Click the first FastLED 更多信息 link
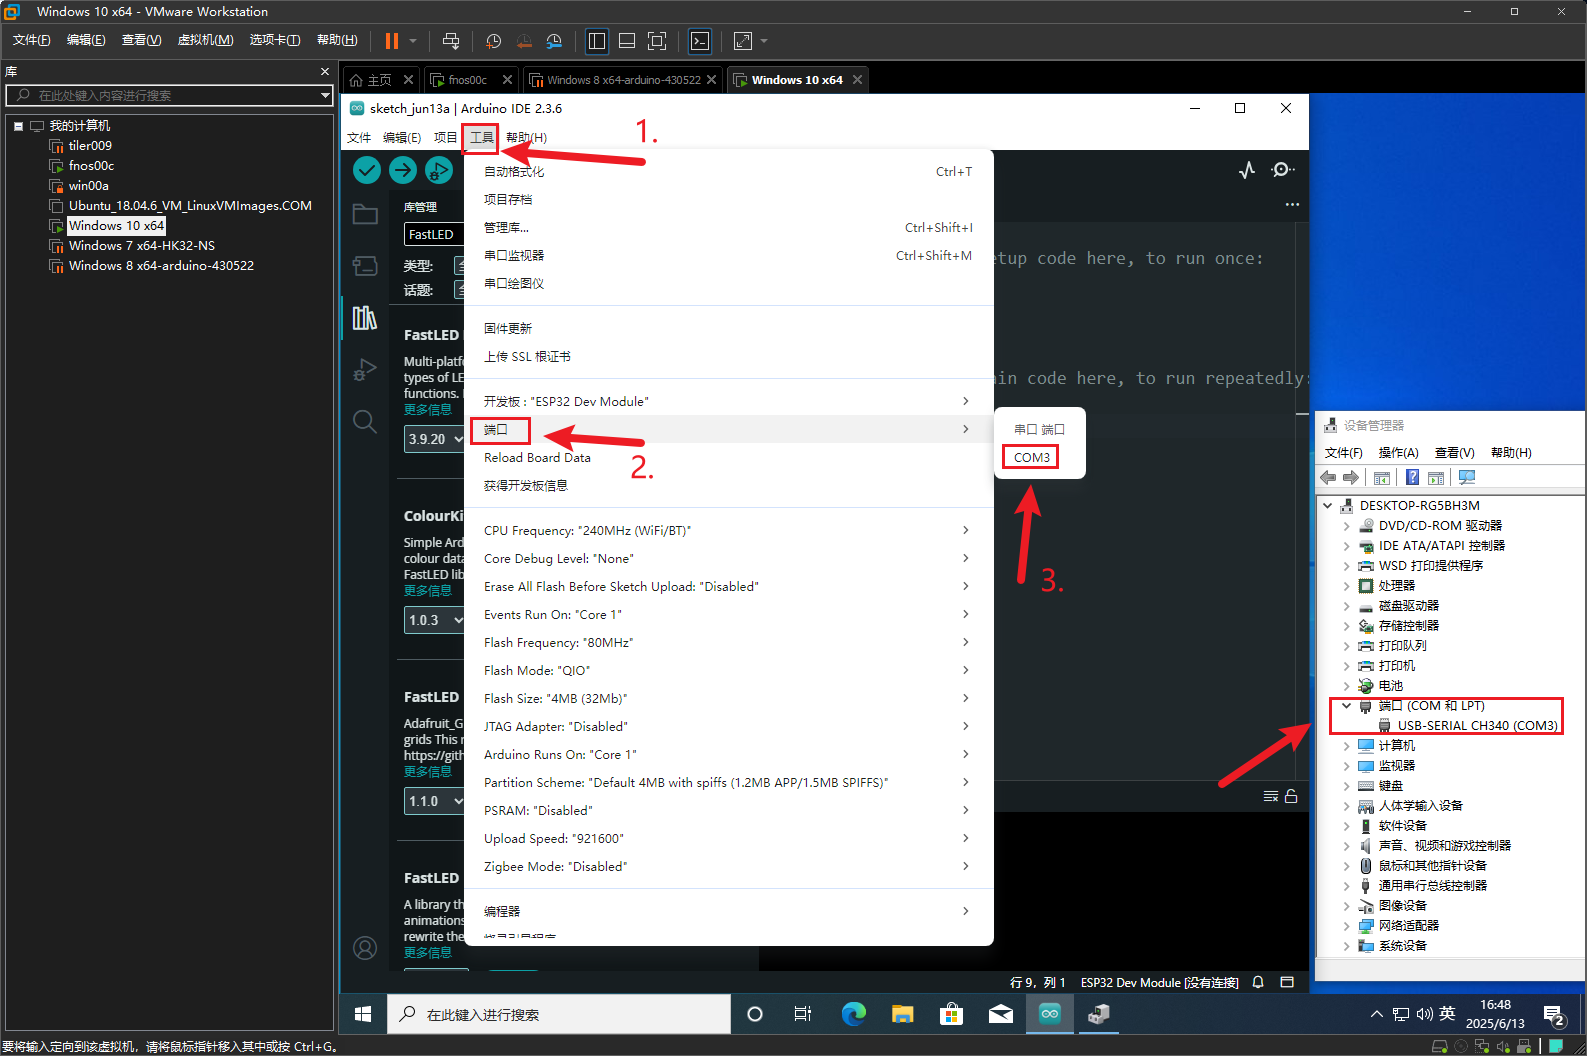The width and height of the screenshot is (1587, 1056). pyautogui.click(x=428, y=410)
